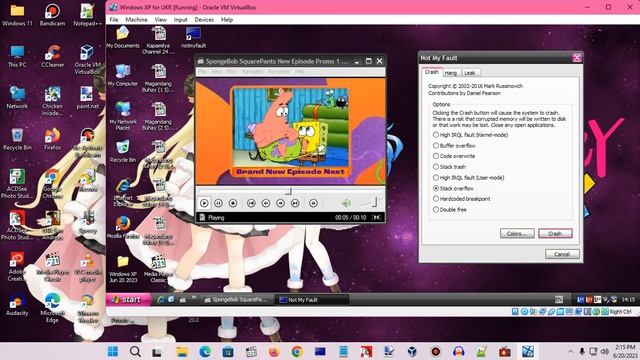Click the video seek bar thumb
The image size is (640, 360).
(x=289, y=191)
